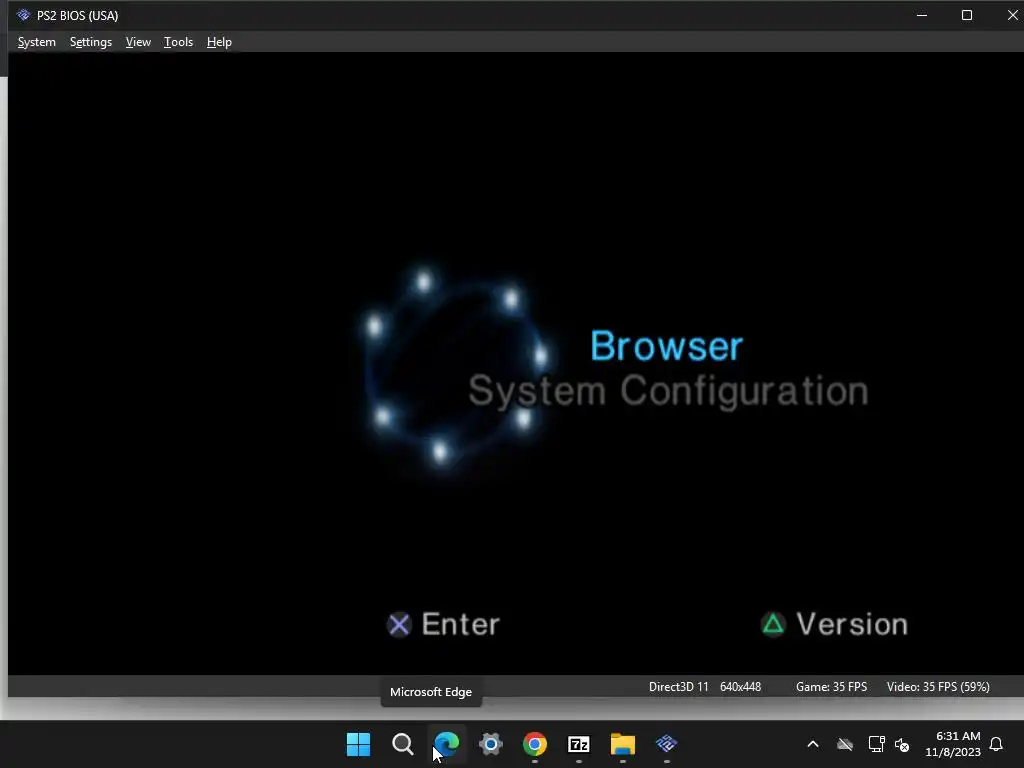Image resolution: width=1024 pixels, height=768 pixels.
Task: Click the triangle Version prompt
Action: tap(834, 624)
